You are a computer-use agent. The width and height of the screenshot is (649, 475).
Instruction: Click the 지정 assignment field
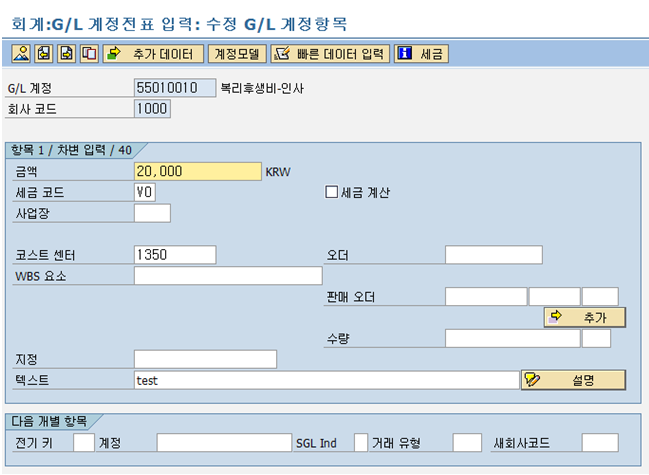coord(206,359)
